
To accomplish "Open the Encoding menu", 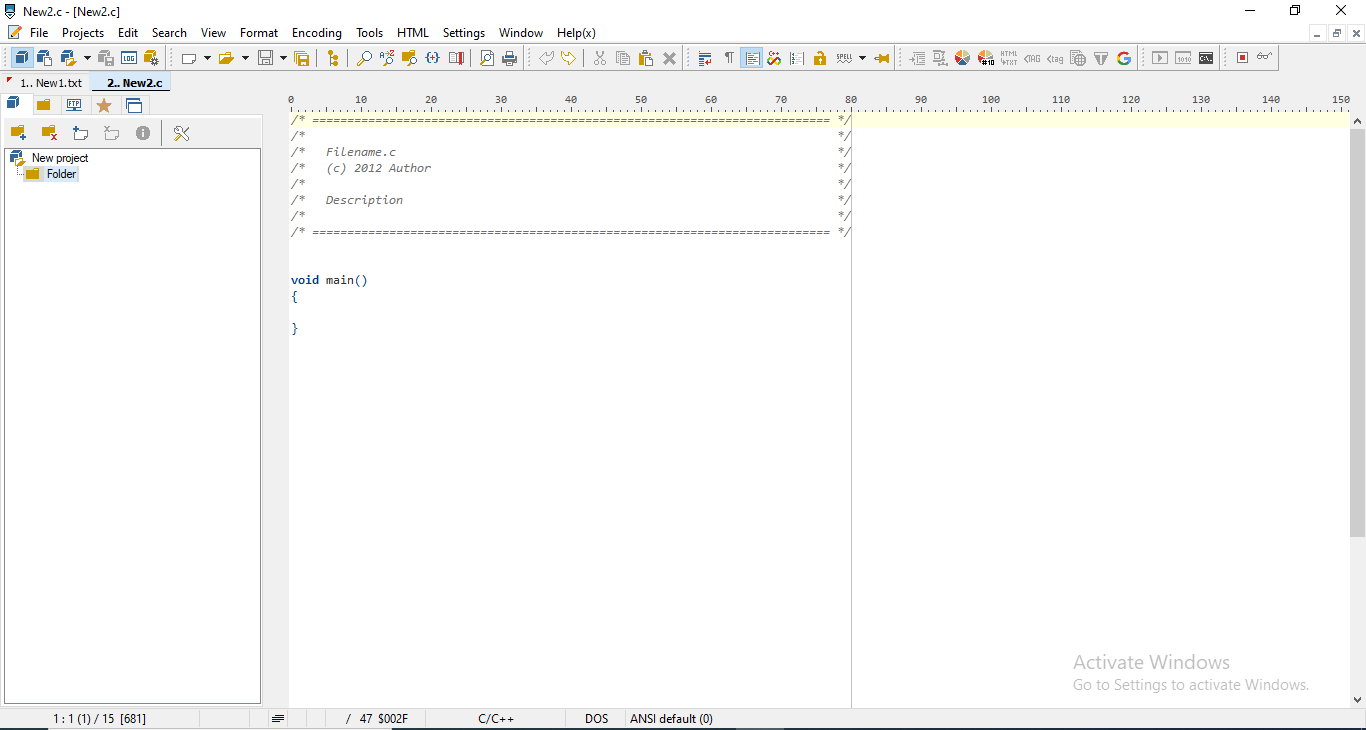I will pyautogui.click(x=316, y=33).
